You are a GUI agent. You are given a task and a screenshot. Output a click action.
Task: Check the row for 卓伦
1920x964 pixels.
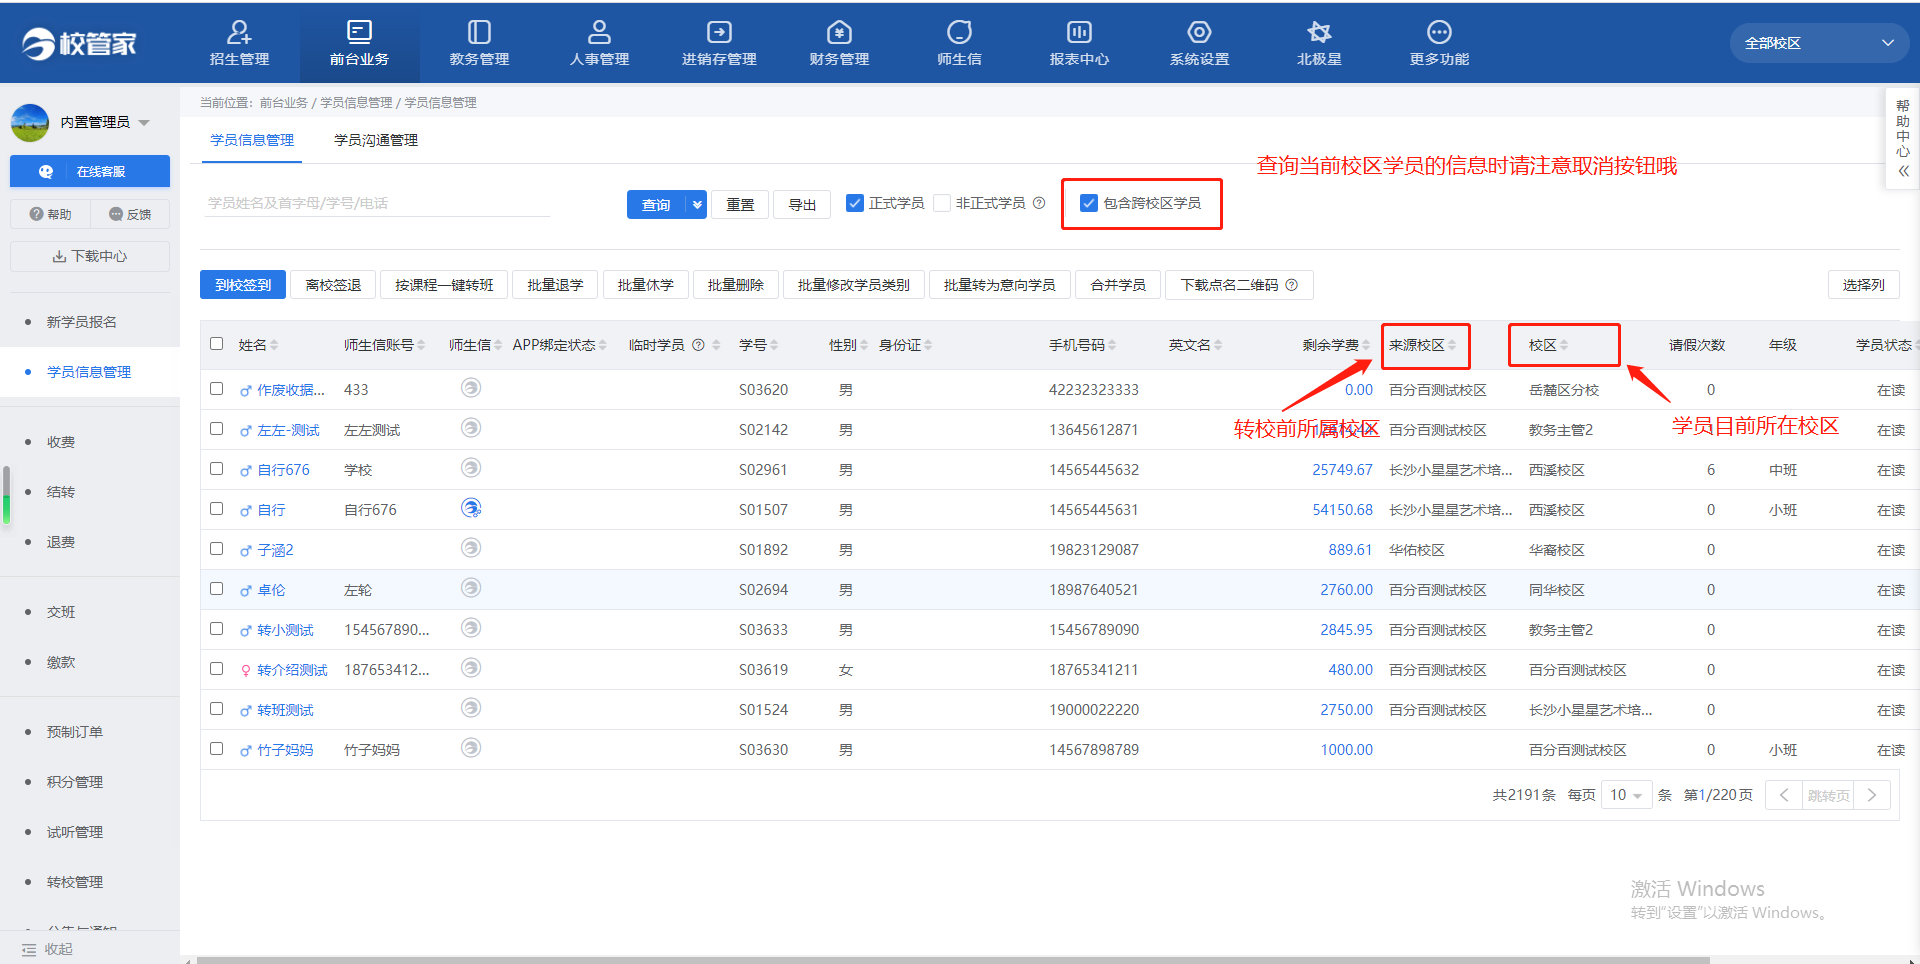coord(216,588)
